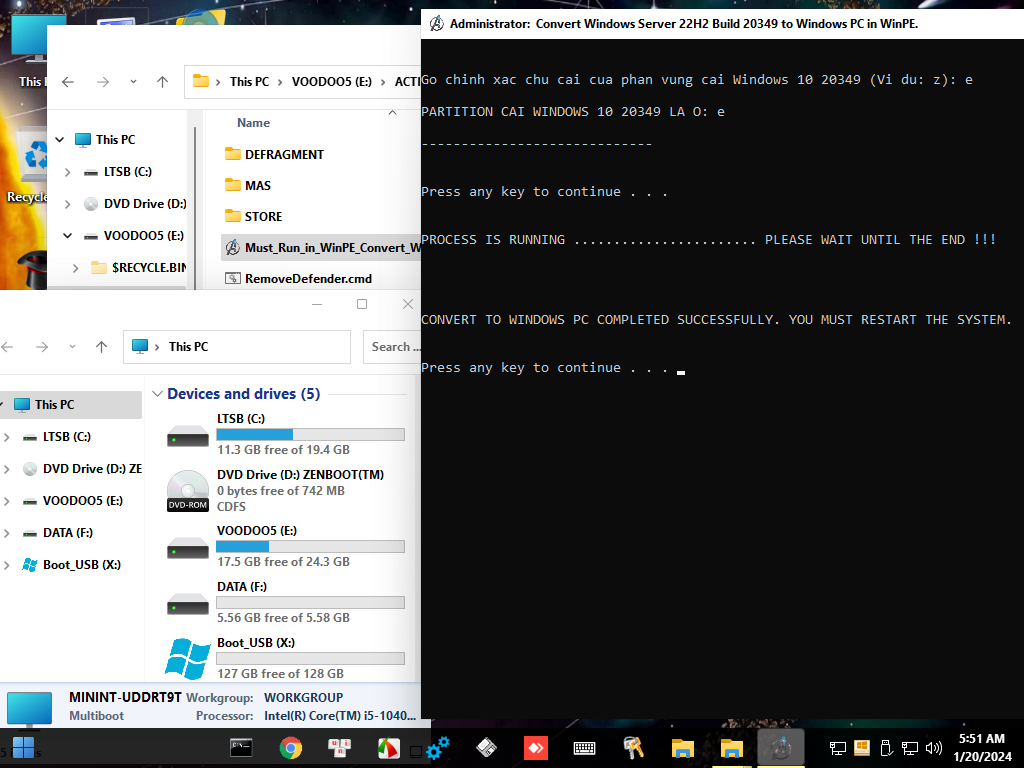Screen dimensions: 1024x768
Task: Collapse This PC in upper tree
Action: pyautogui.click(x=60, y=140)
